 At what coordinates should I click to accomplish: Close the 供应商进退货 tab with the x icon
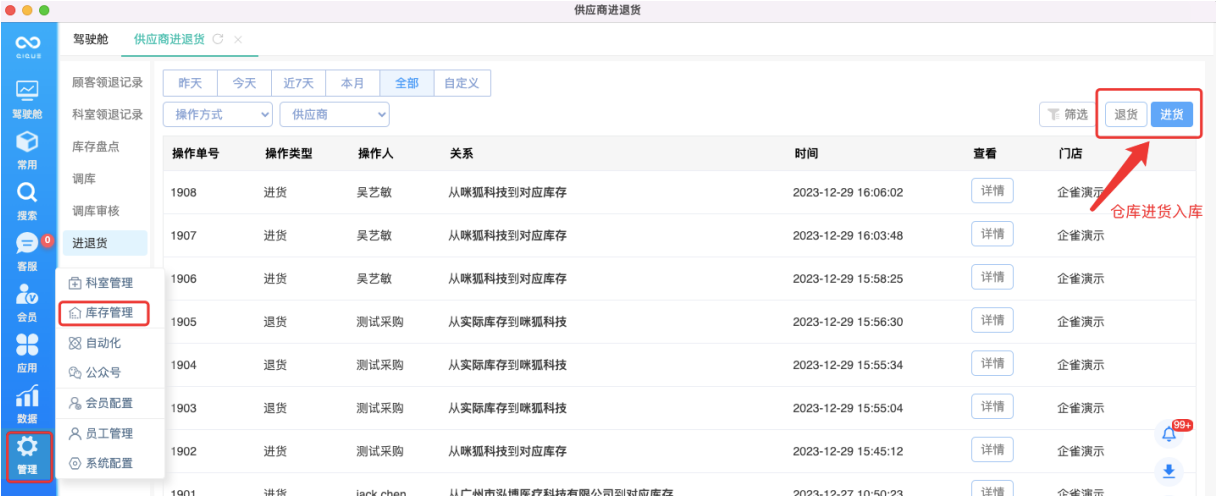point(238,39)
